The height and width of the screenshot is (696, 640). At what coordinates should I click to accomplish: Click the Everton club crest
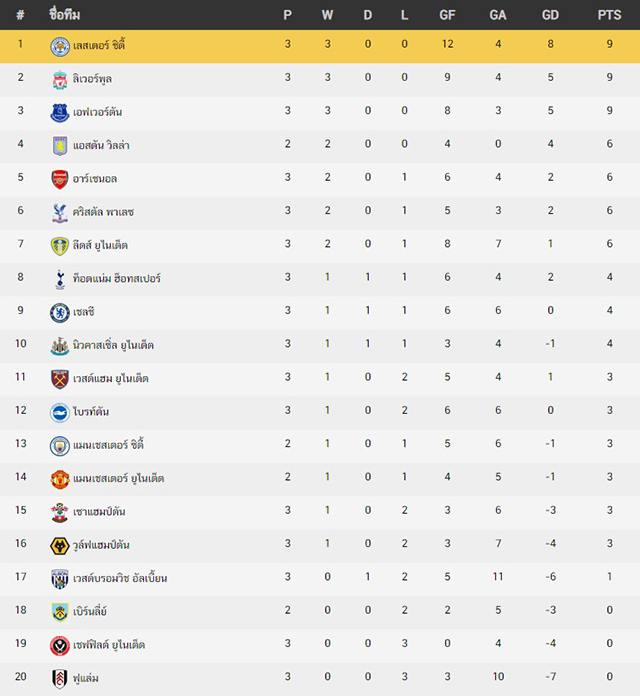[59, 113]
